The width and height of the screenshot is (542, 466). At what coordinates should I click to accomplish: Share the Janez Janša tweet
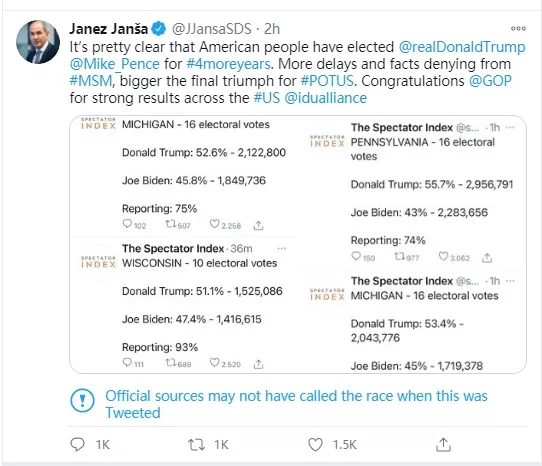(443, 445)
